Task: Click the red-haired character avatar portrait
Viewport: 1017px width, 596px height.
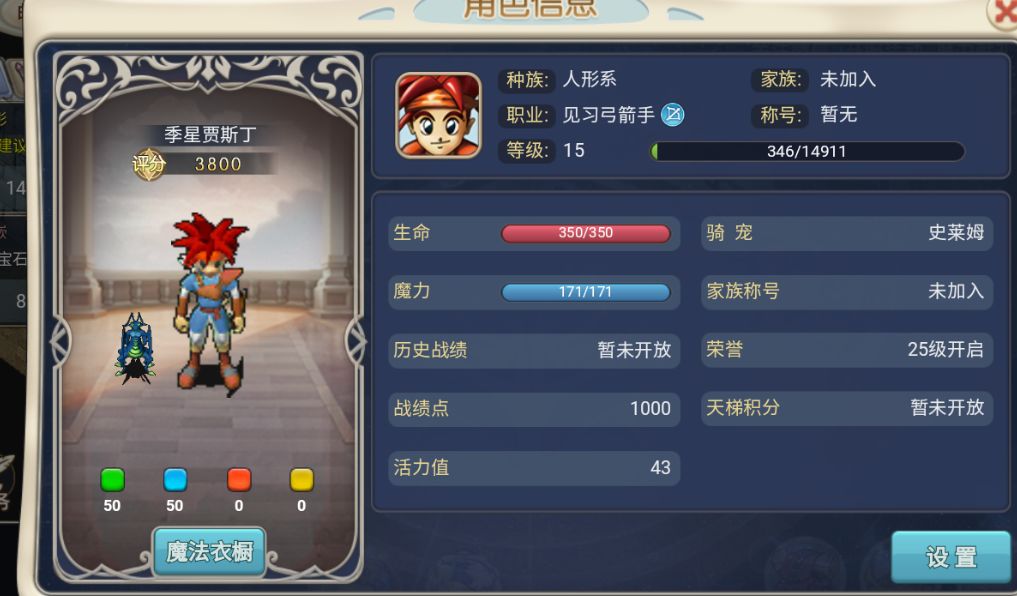Action: point(438,115)
